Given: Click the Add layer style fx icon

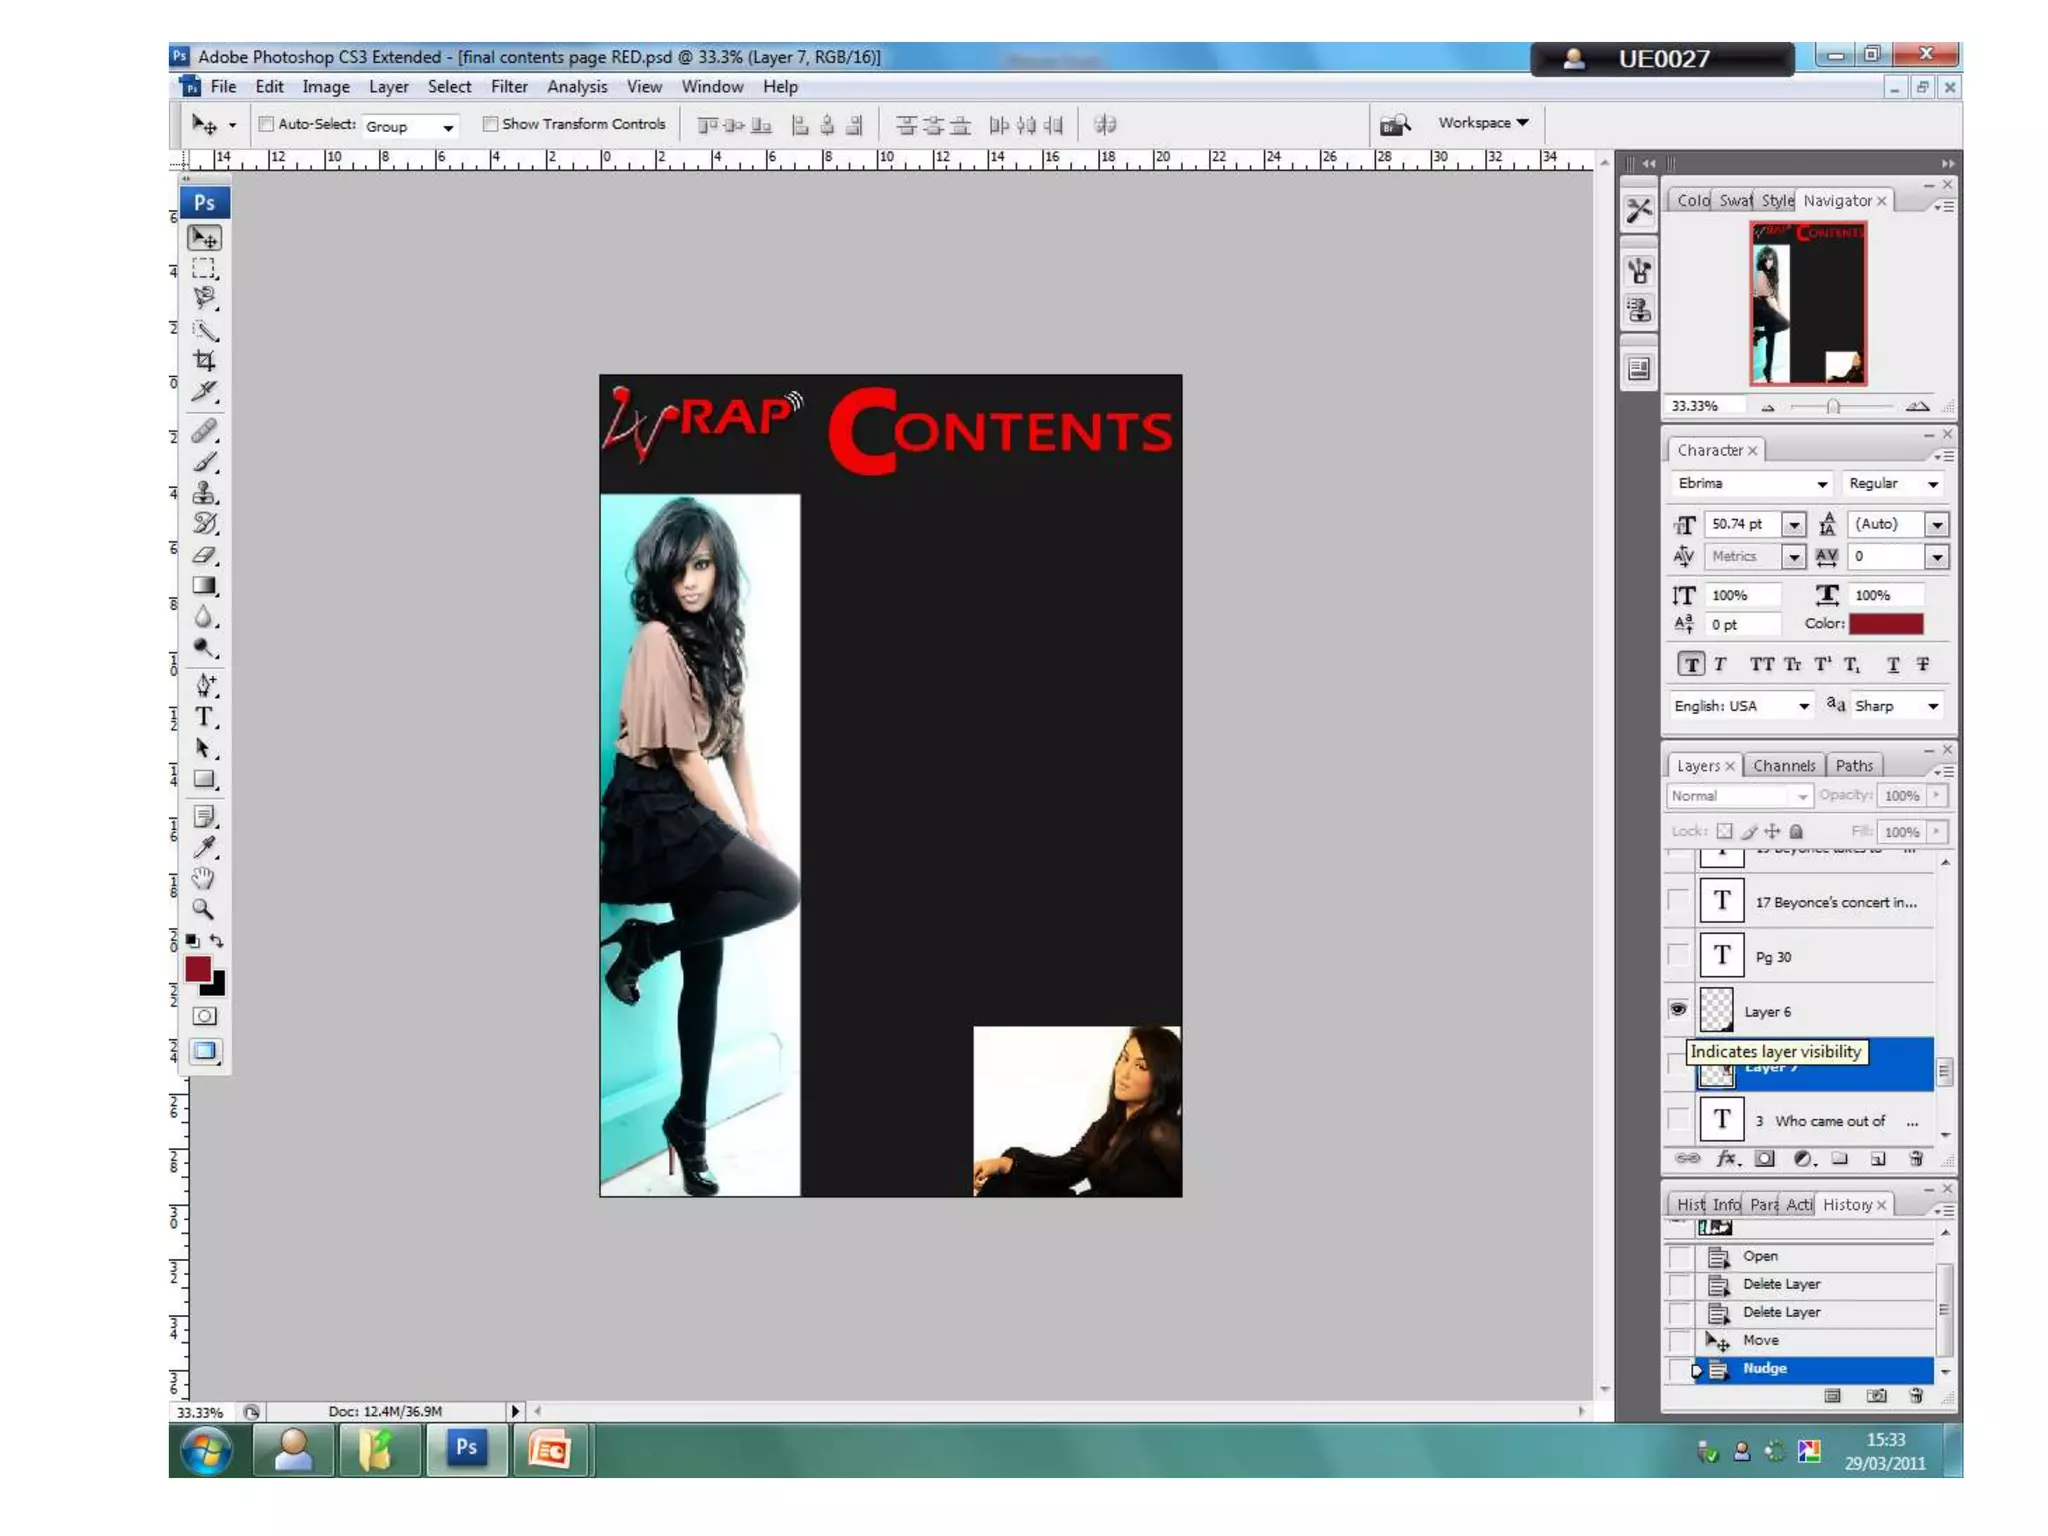Looking at the screenshot, I should [x=1727, y=1158].
